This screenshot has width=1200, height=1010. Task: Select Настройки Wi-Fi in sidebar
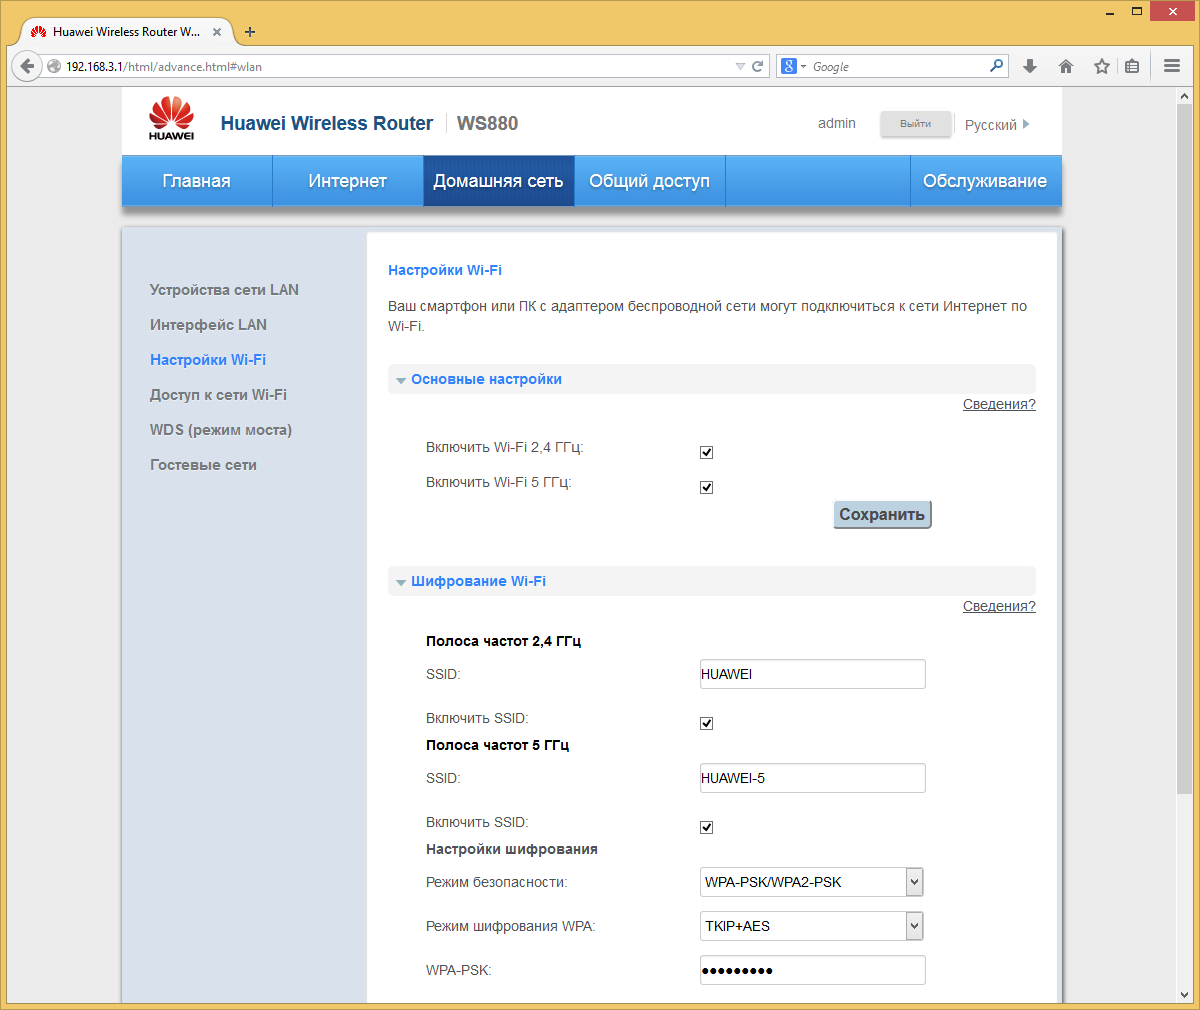[x=208, y=360]
